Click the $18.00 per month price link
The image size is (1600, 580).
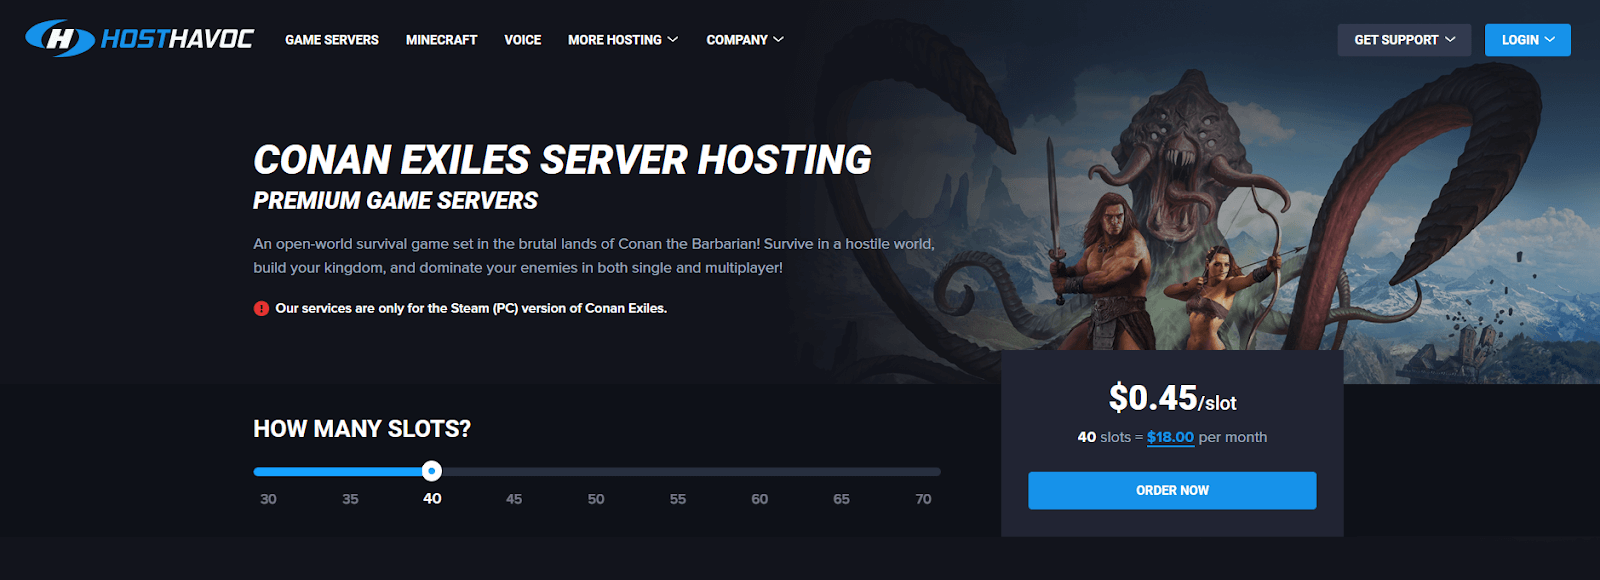pos(1170,437)
